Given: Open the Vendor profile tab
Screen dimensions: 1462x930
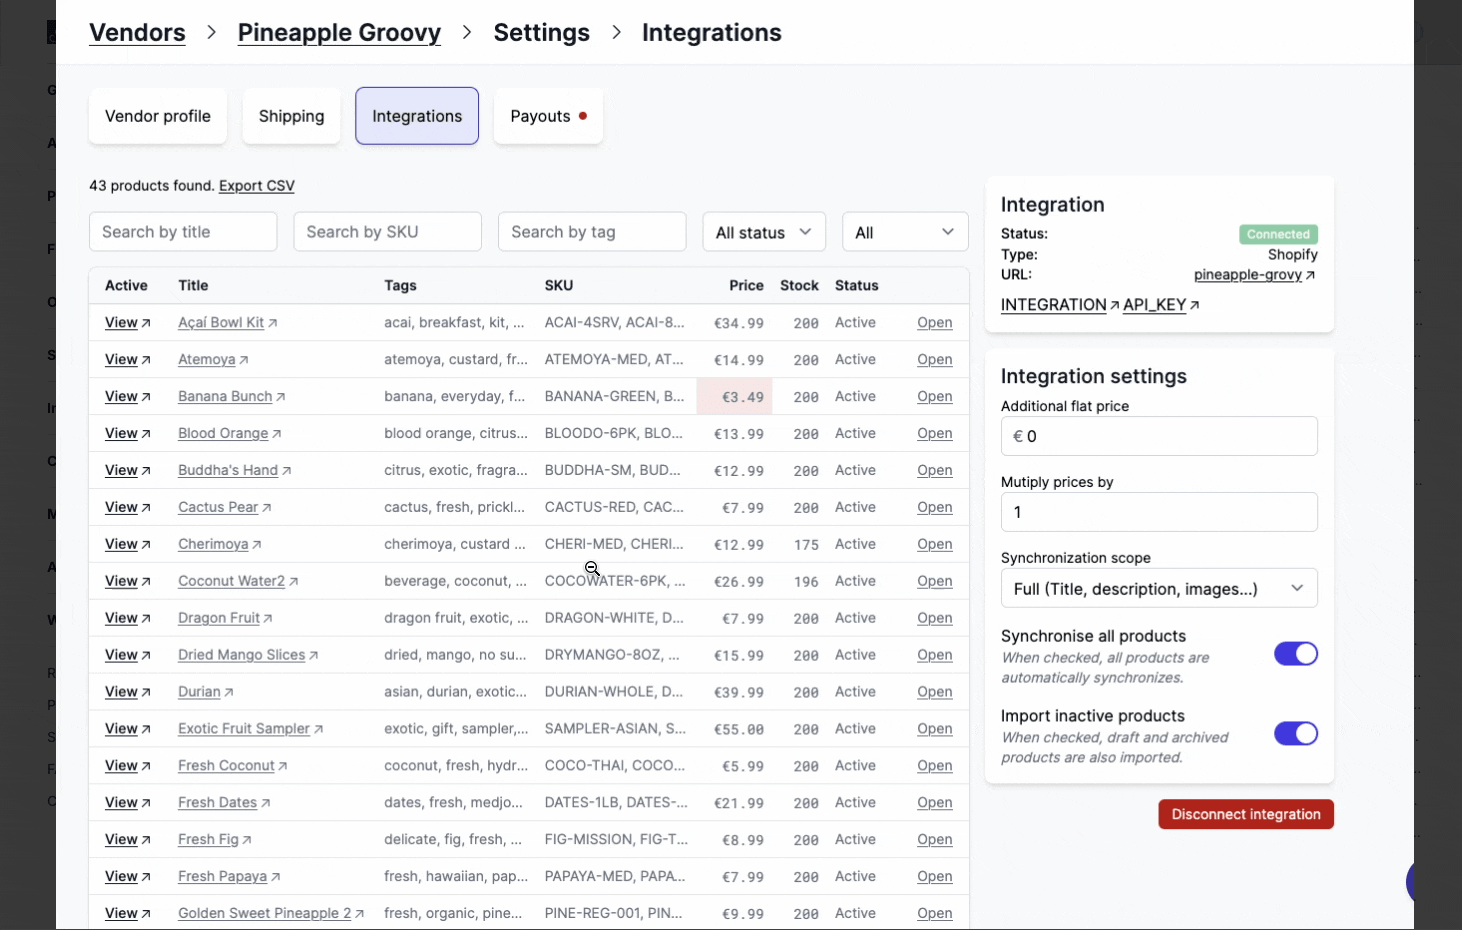Looking at the screenshot, I should pos(158,116).
